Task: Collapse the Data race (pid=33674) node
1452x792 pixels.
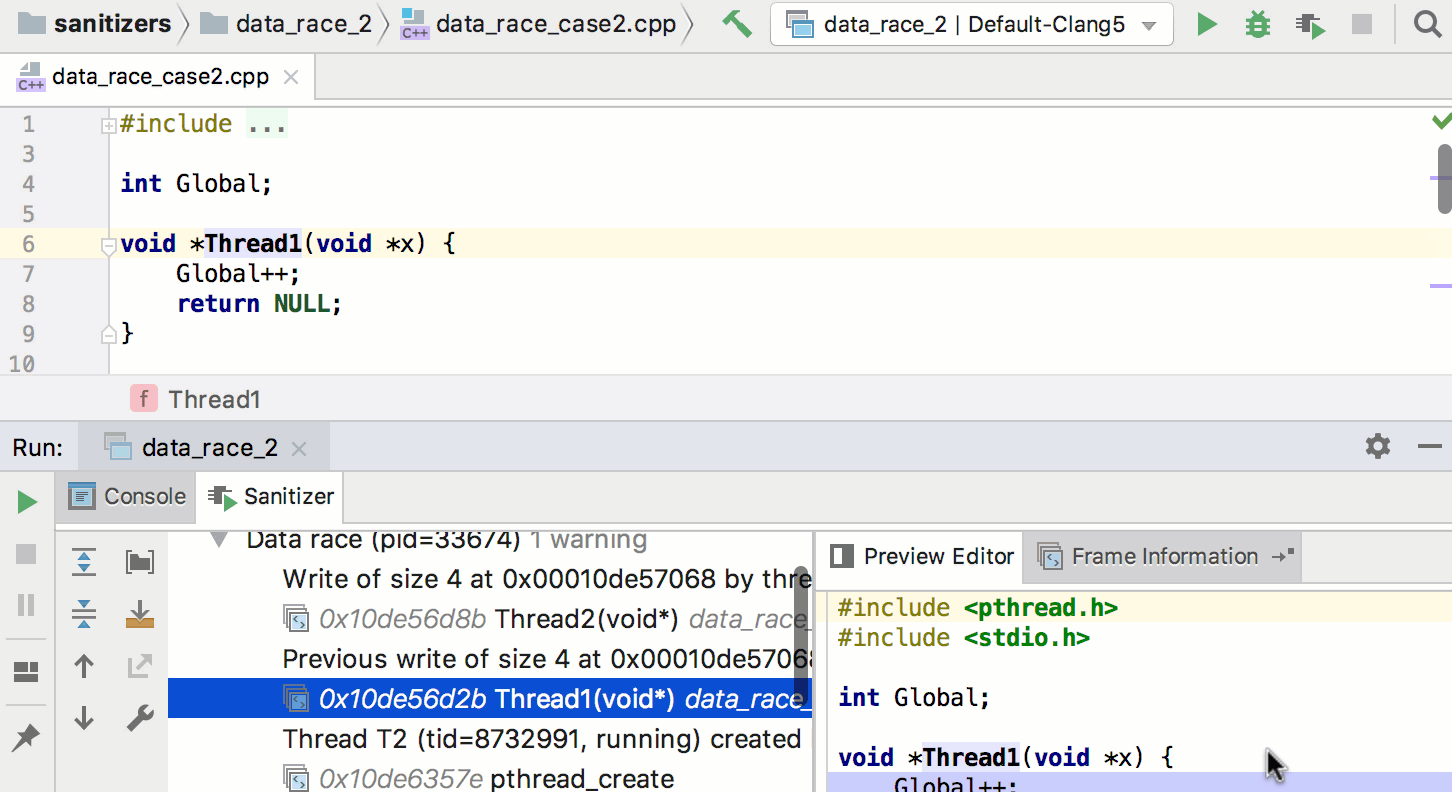Action: (x=219, y=540)
